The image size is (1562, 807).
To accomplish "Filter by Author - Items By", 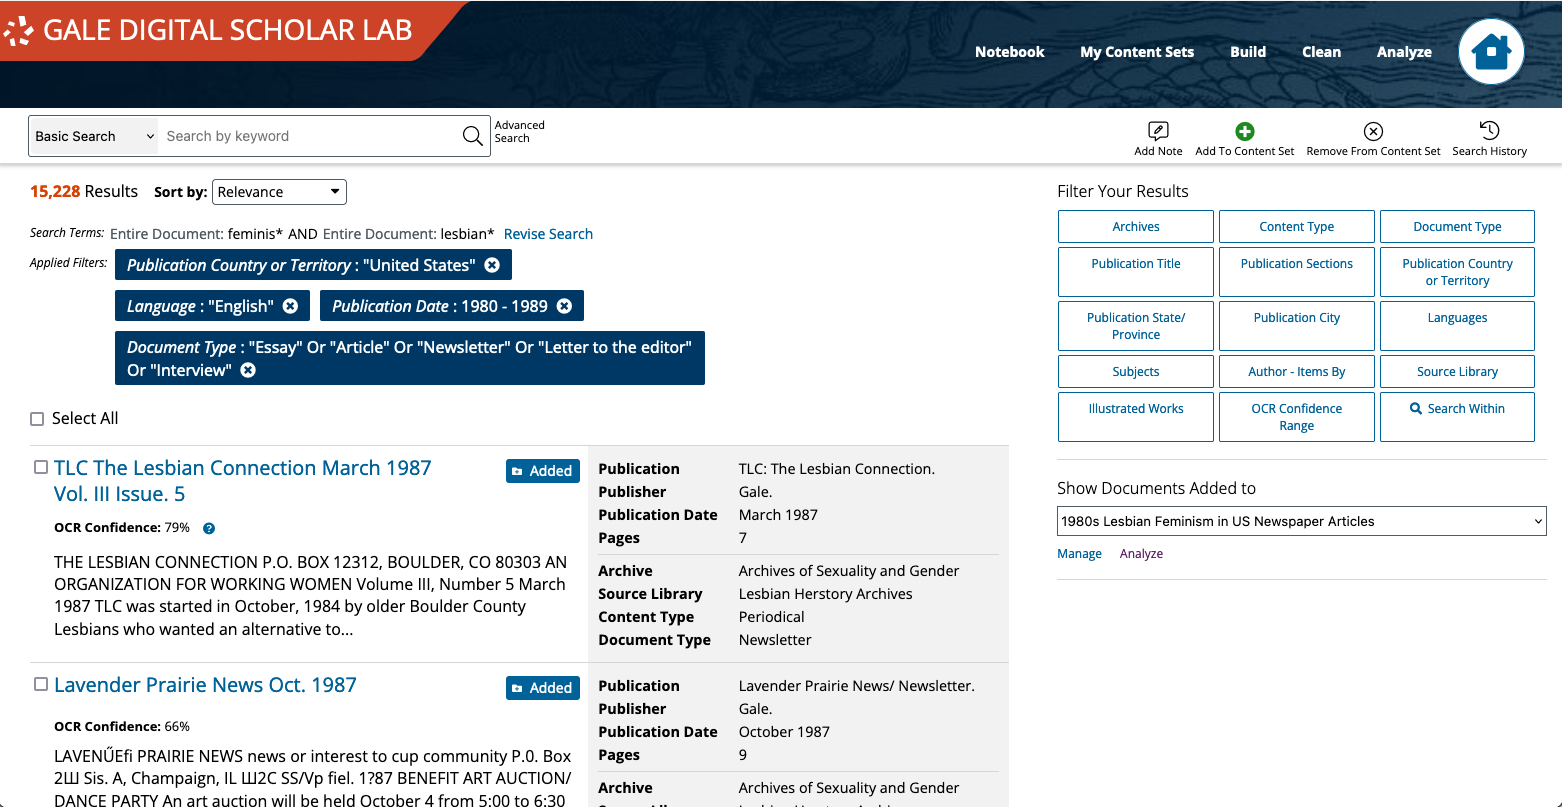I will tap(1297, 371).
